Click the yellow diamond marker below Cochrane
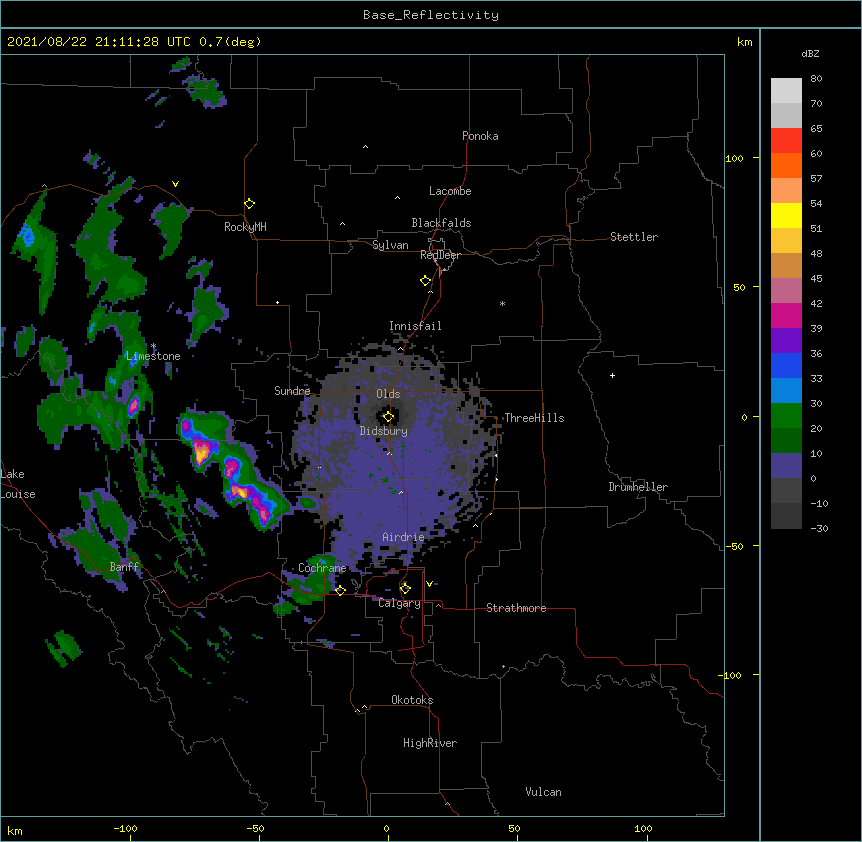Screen dimensions: 862x842 [x=340, y=590]
